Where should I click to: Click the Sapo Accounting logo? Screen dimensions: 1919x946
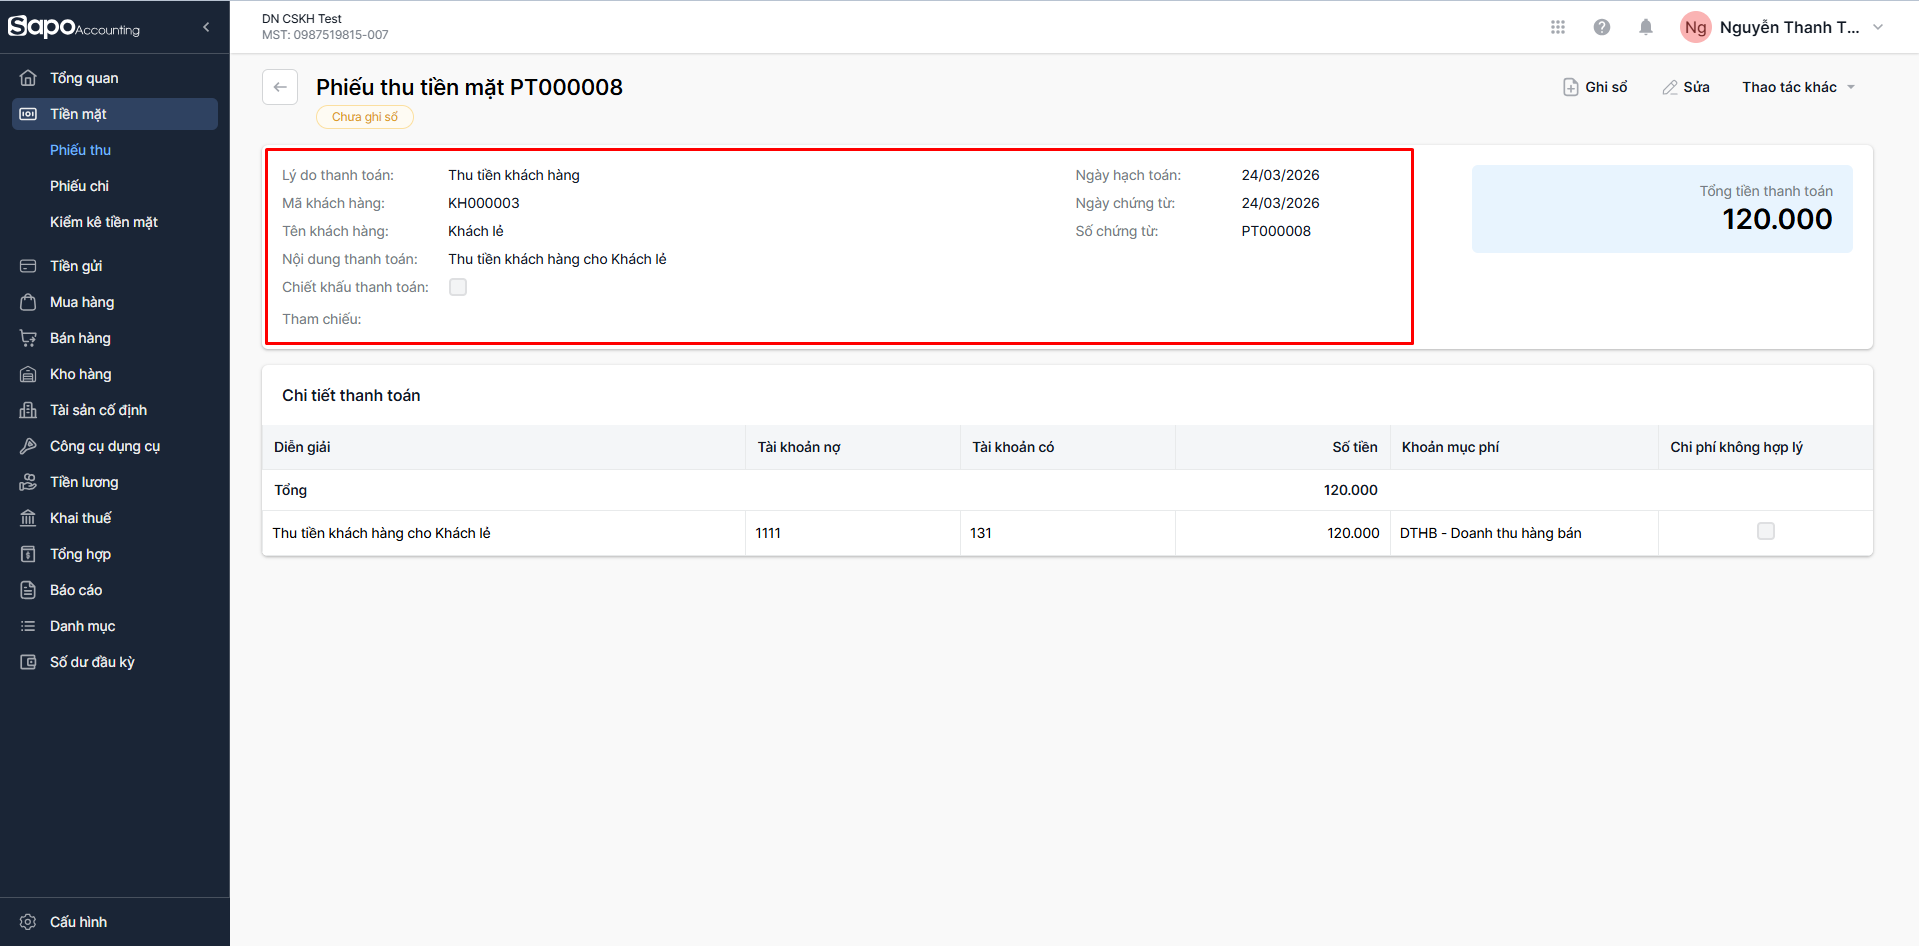pos(74,27)
